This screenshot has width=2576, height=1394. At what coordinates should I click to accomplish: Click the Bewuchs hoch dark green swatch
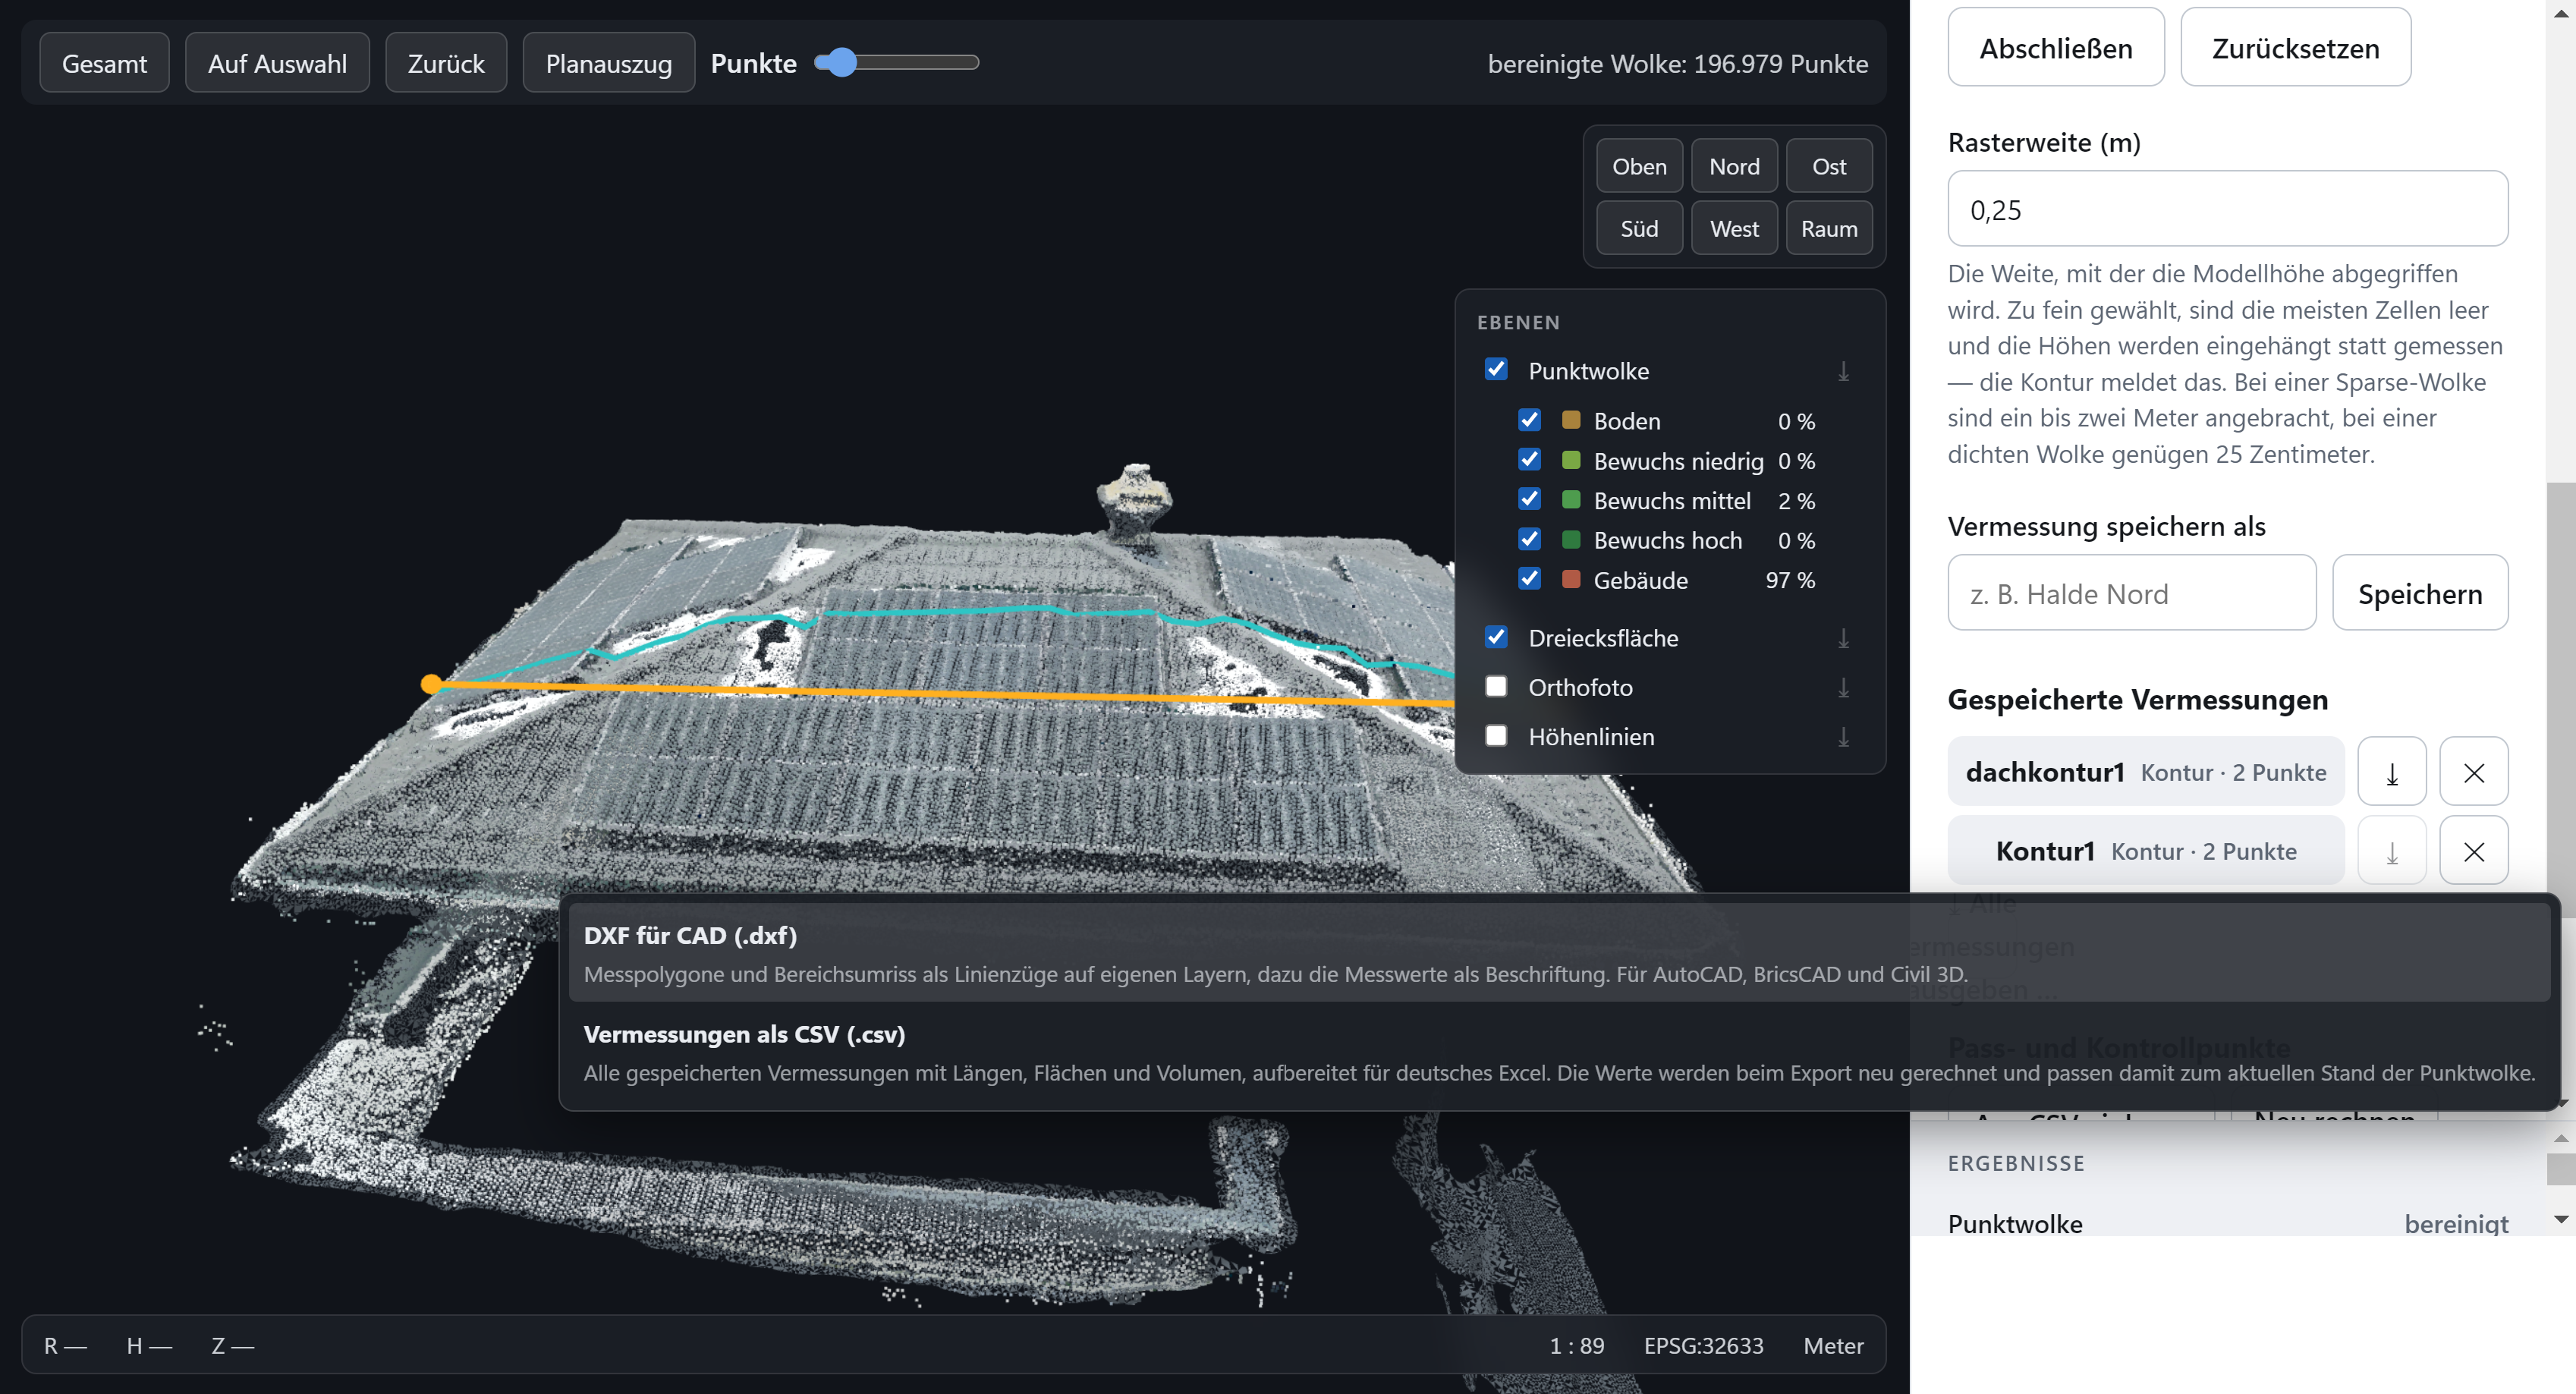[1571, 539]
